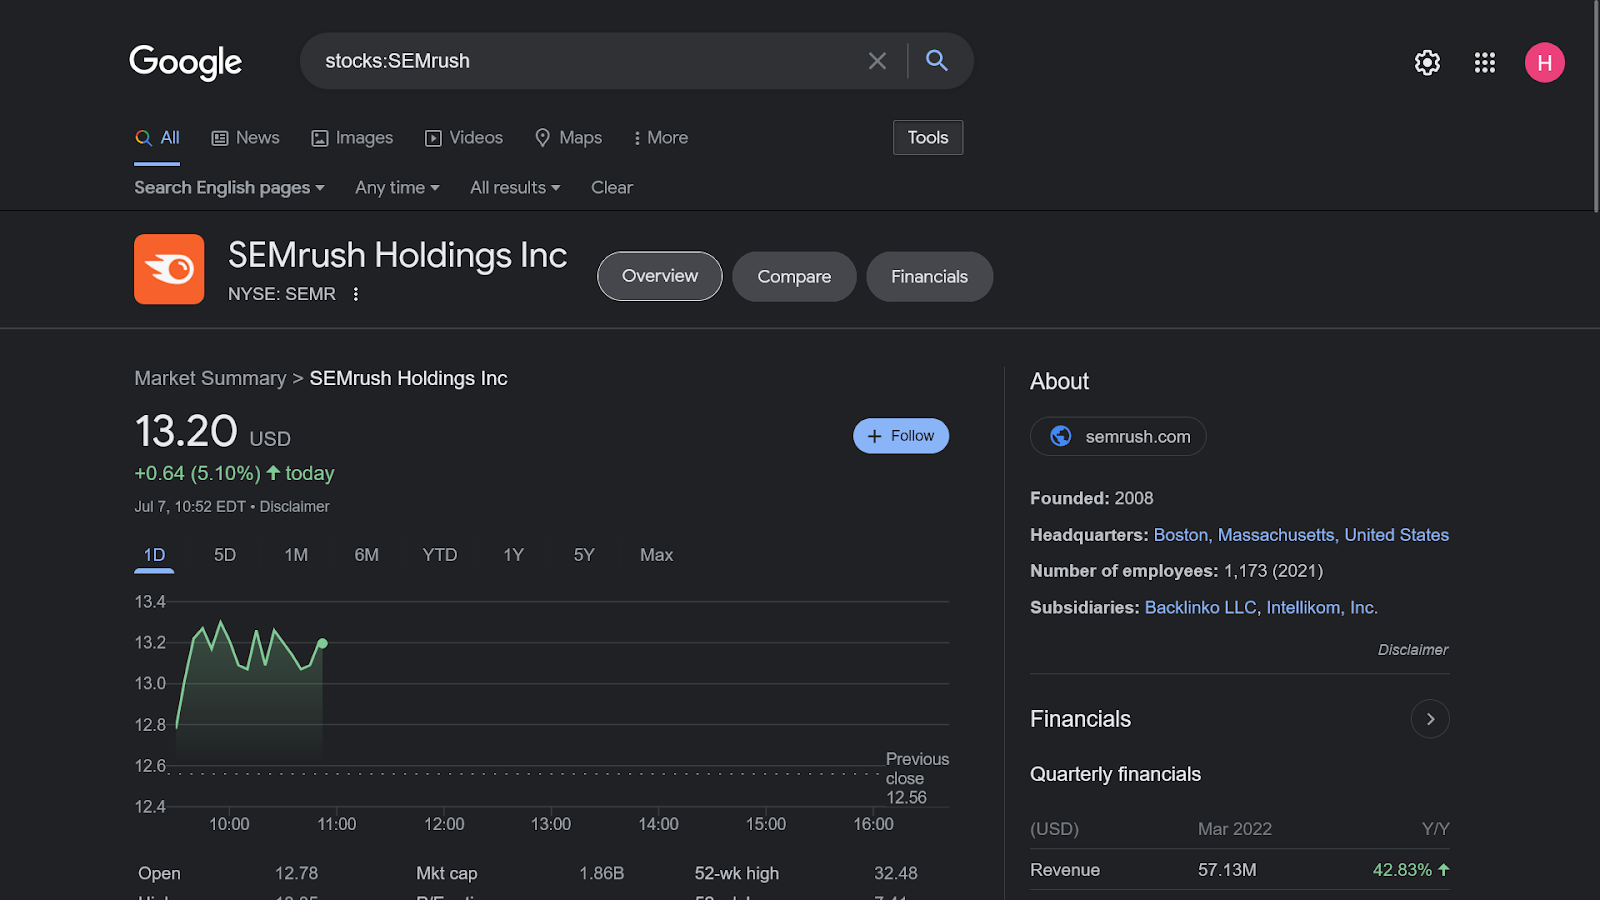Open the More search menu

(x=661, y=138)
